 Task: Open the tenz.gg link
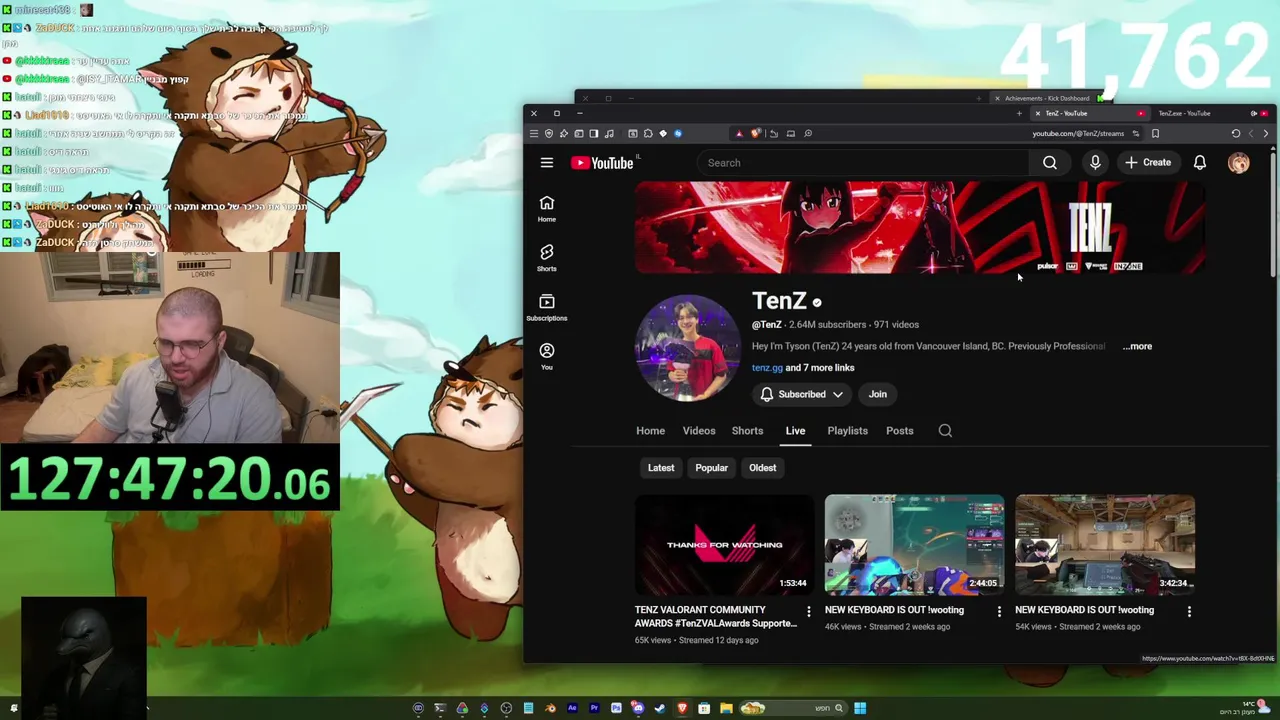[x=767, y=367]
